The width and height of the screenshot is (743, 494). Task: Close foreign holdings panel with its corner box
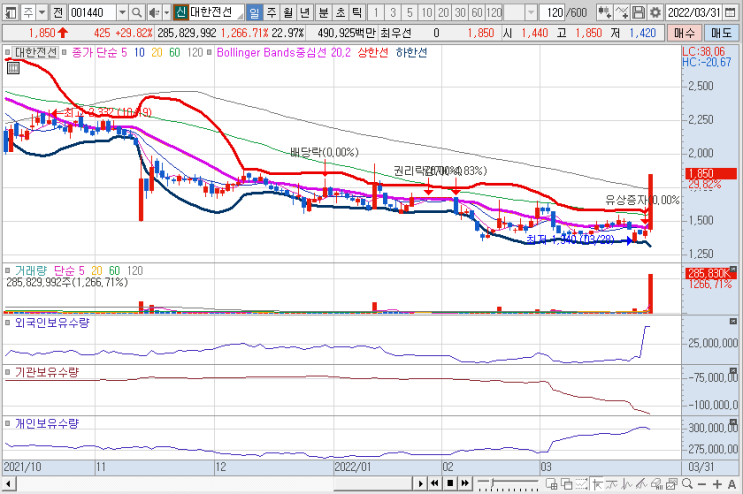pyautogui.click(x=733, y=322)
